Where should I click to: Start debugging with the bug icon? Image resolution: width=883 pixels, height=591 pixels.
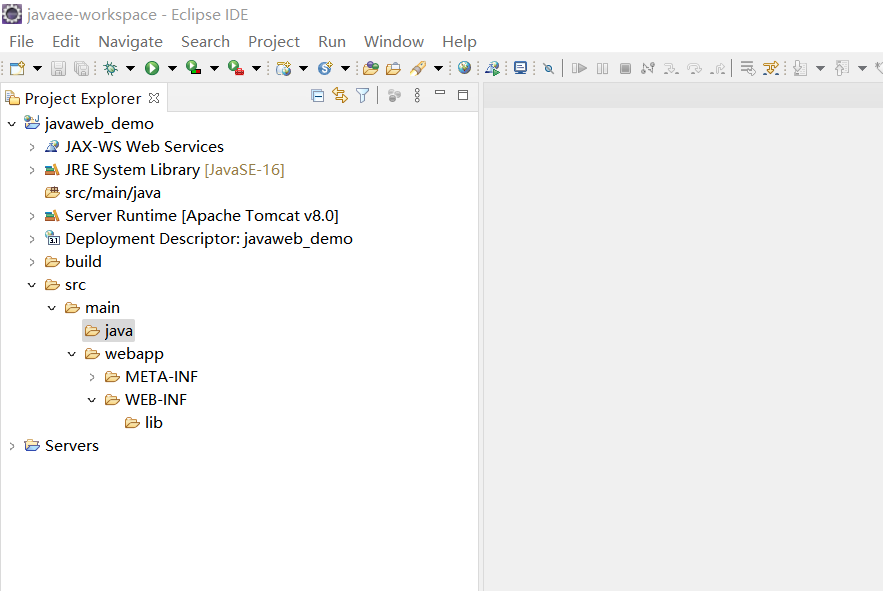click(111, 68)
